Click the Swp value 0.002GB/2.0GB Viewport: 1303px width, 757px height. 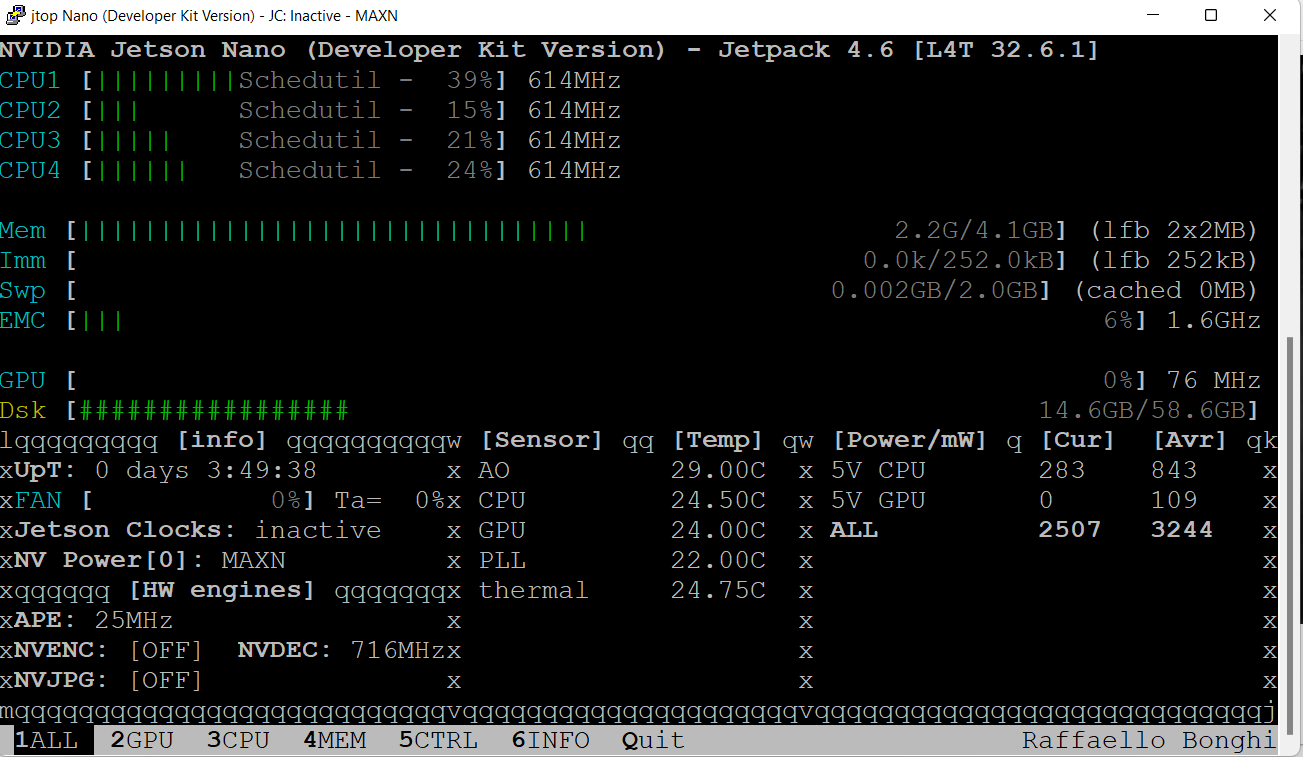pyautogui.click(x=934, y=291)
